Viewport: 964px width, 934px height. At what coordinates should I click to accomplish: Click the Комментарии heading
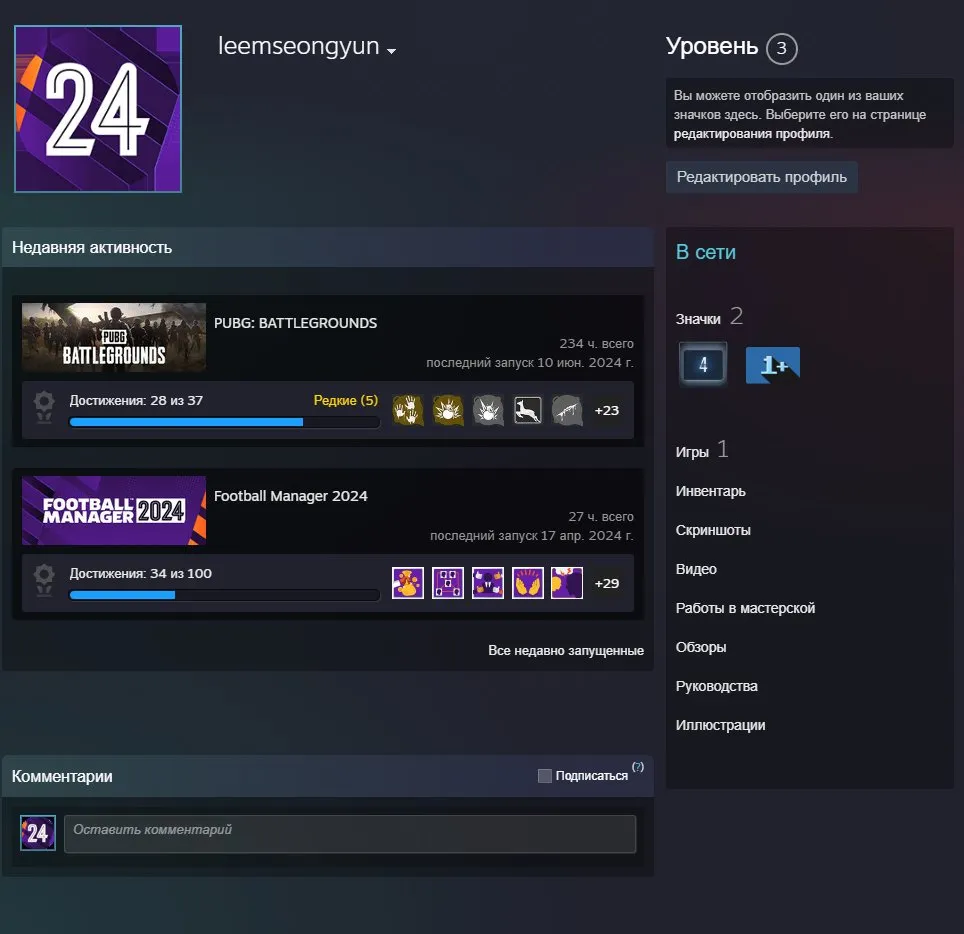click(x=62, y=777)
